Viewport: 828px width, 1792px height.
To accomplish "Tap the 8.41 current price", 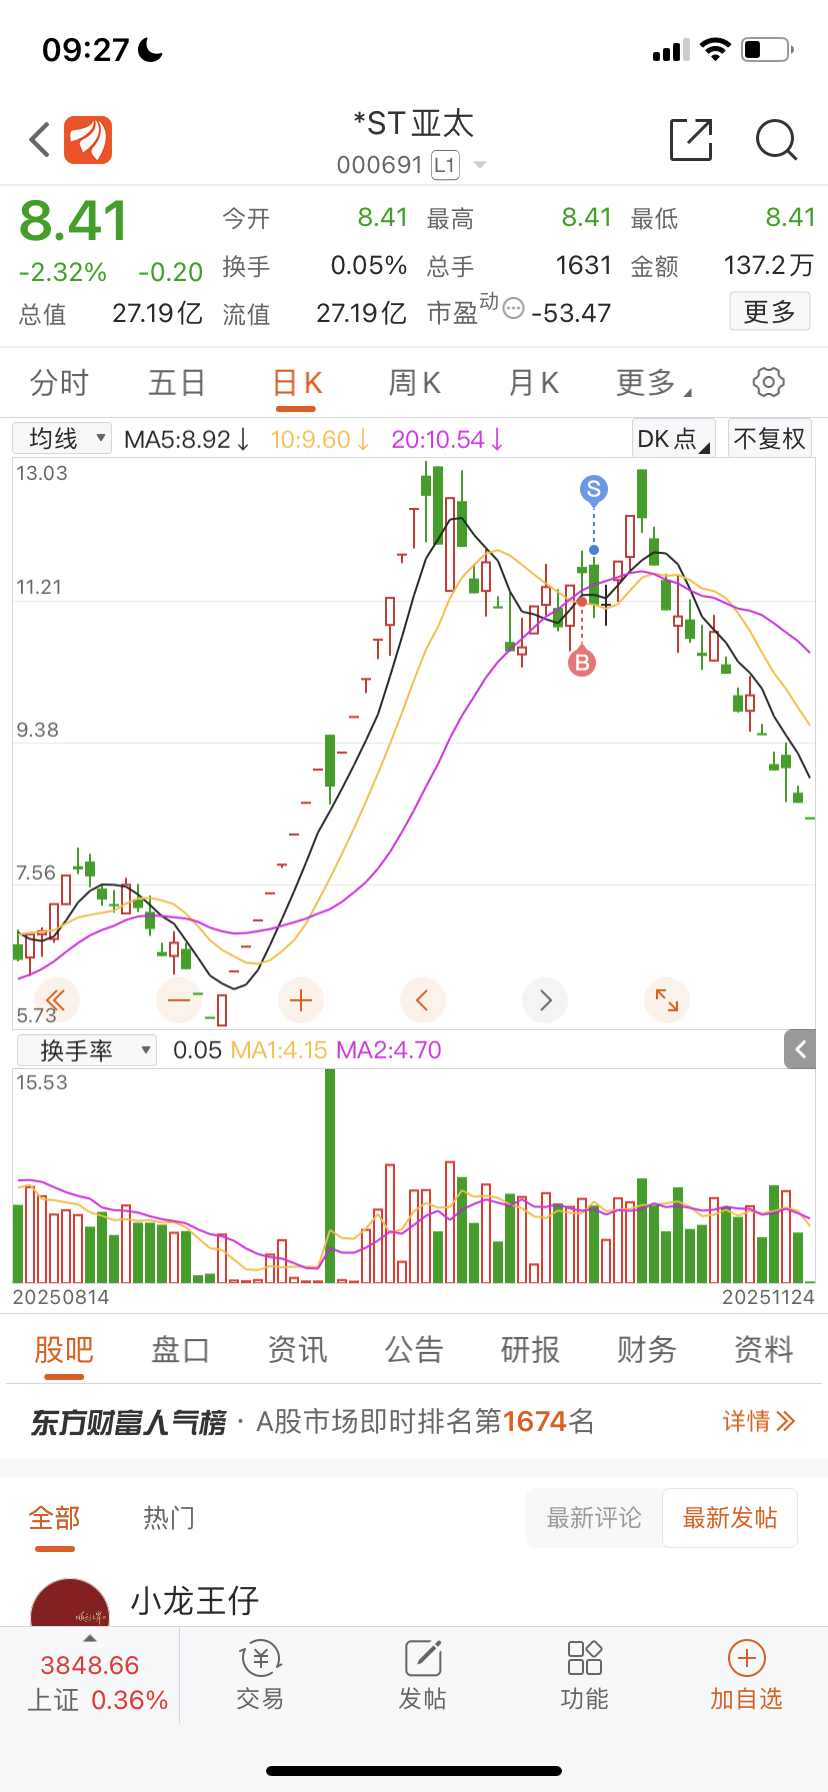I will click(x=74, y=221).
